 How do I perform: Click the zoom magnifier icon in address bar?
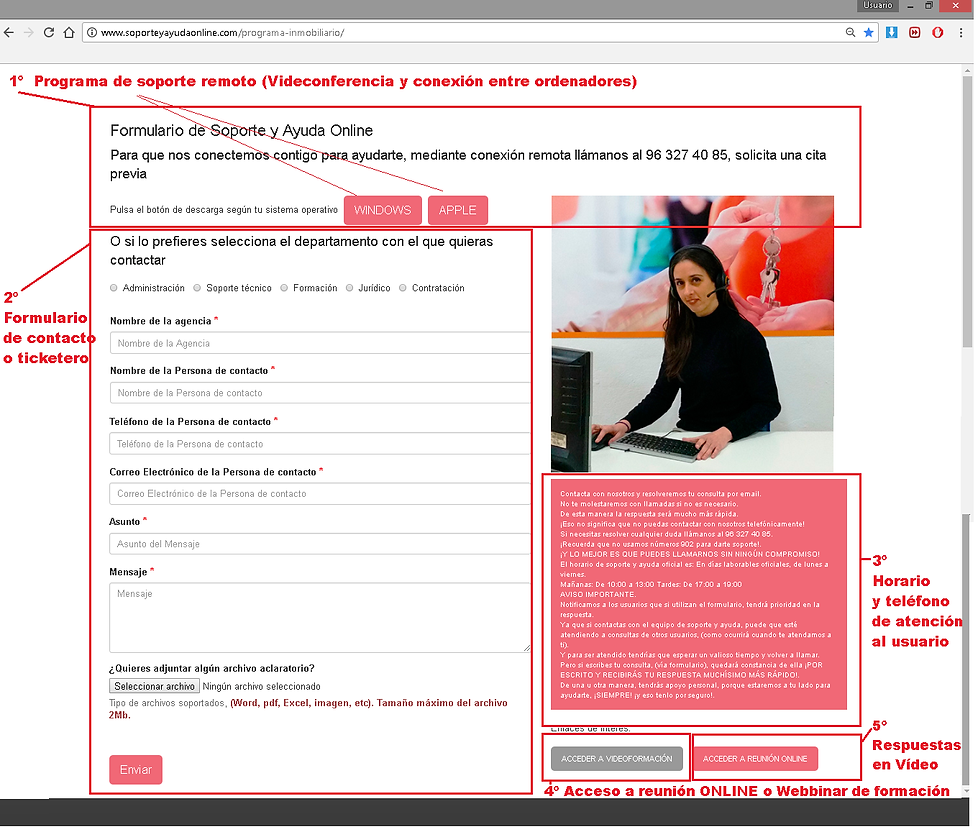point(850,32)
